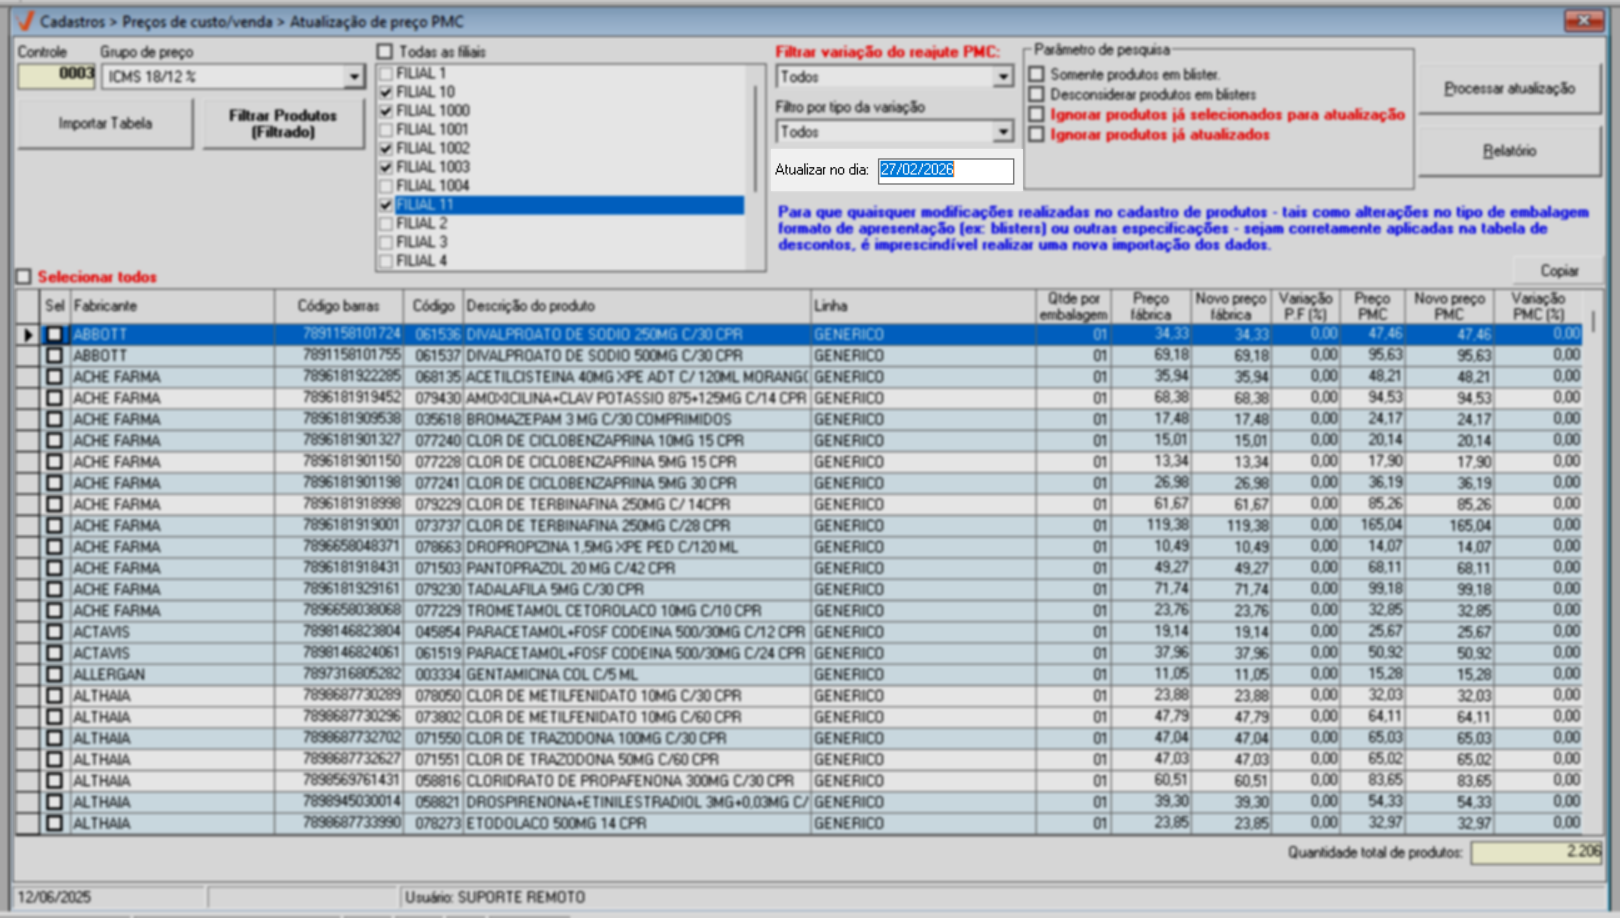Enable 'Ignorar produtos já atualizados'
The width and height of the screenshot is (1620, 918).
(x=1037, y=134)
